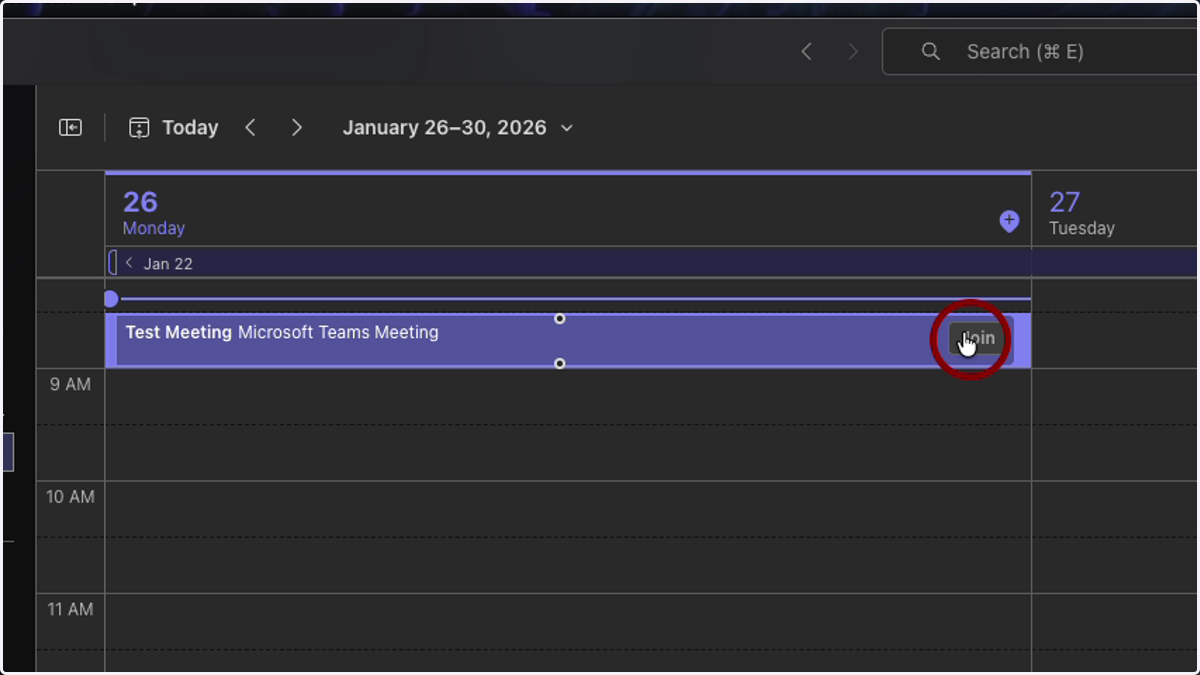This screenshot has height=675, width=1200.
Task: Click the Search box
Action: pos(1040,51)
